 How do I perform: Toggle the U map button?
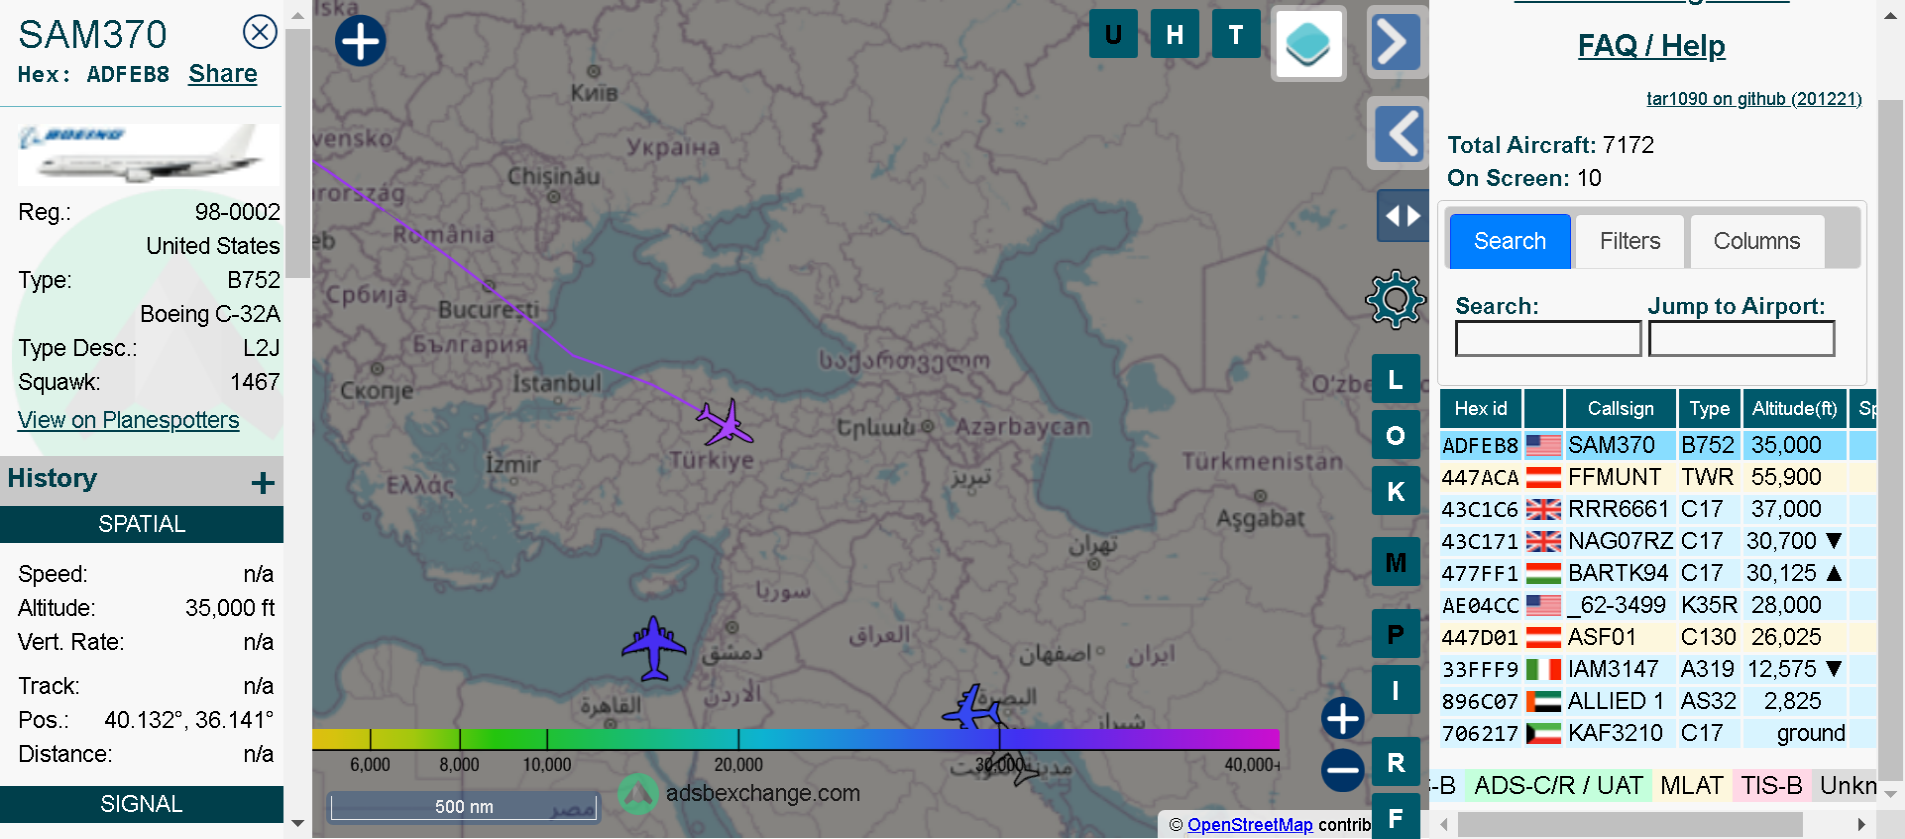(1113, 34)
